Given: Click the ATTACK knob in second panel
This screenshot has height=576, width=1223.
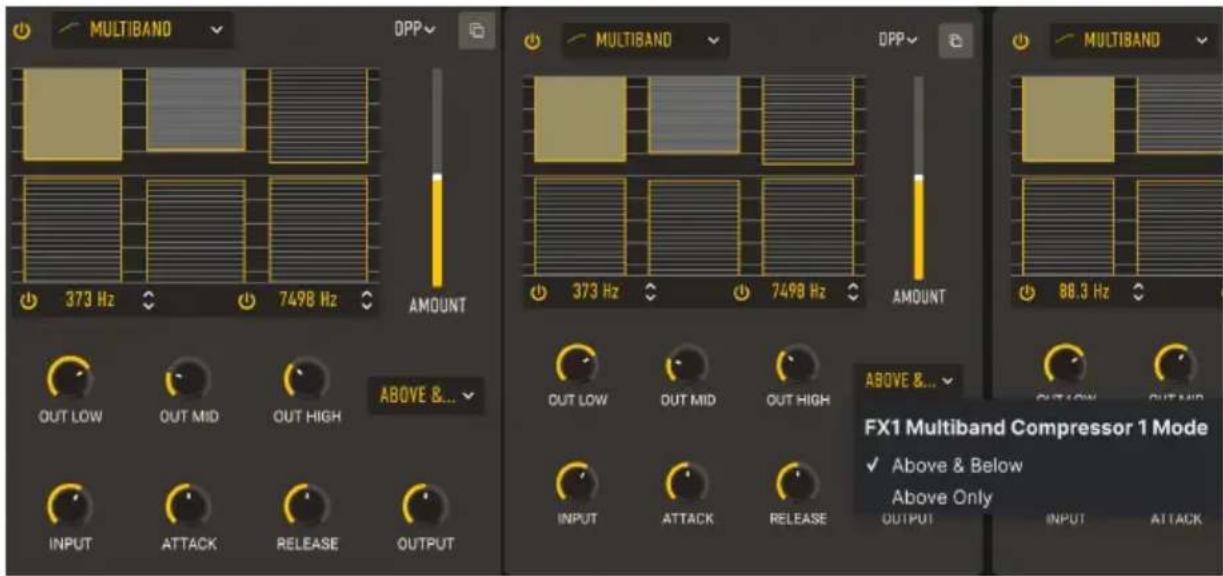Looking at the screenshot, I should pyautogui.click(x=687, y=484).
